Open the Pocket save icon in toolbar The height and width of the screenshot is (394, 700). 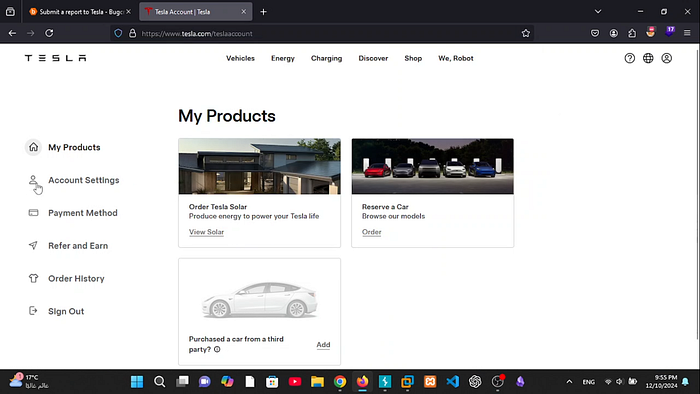pyautogui.click(x=595, y=33)
